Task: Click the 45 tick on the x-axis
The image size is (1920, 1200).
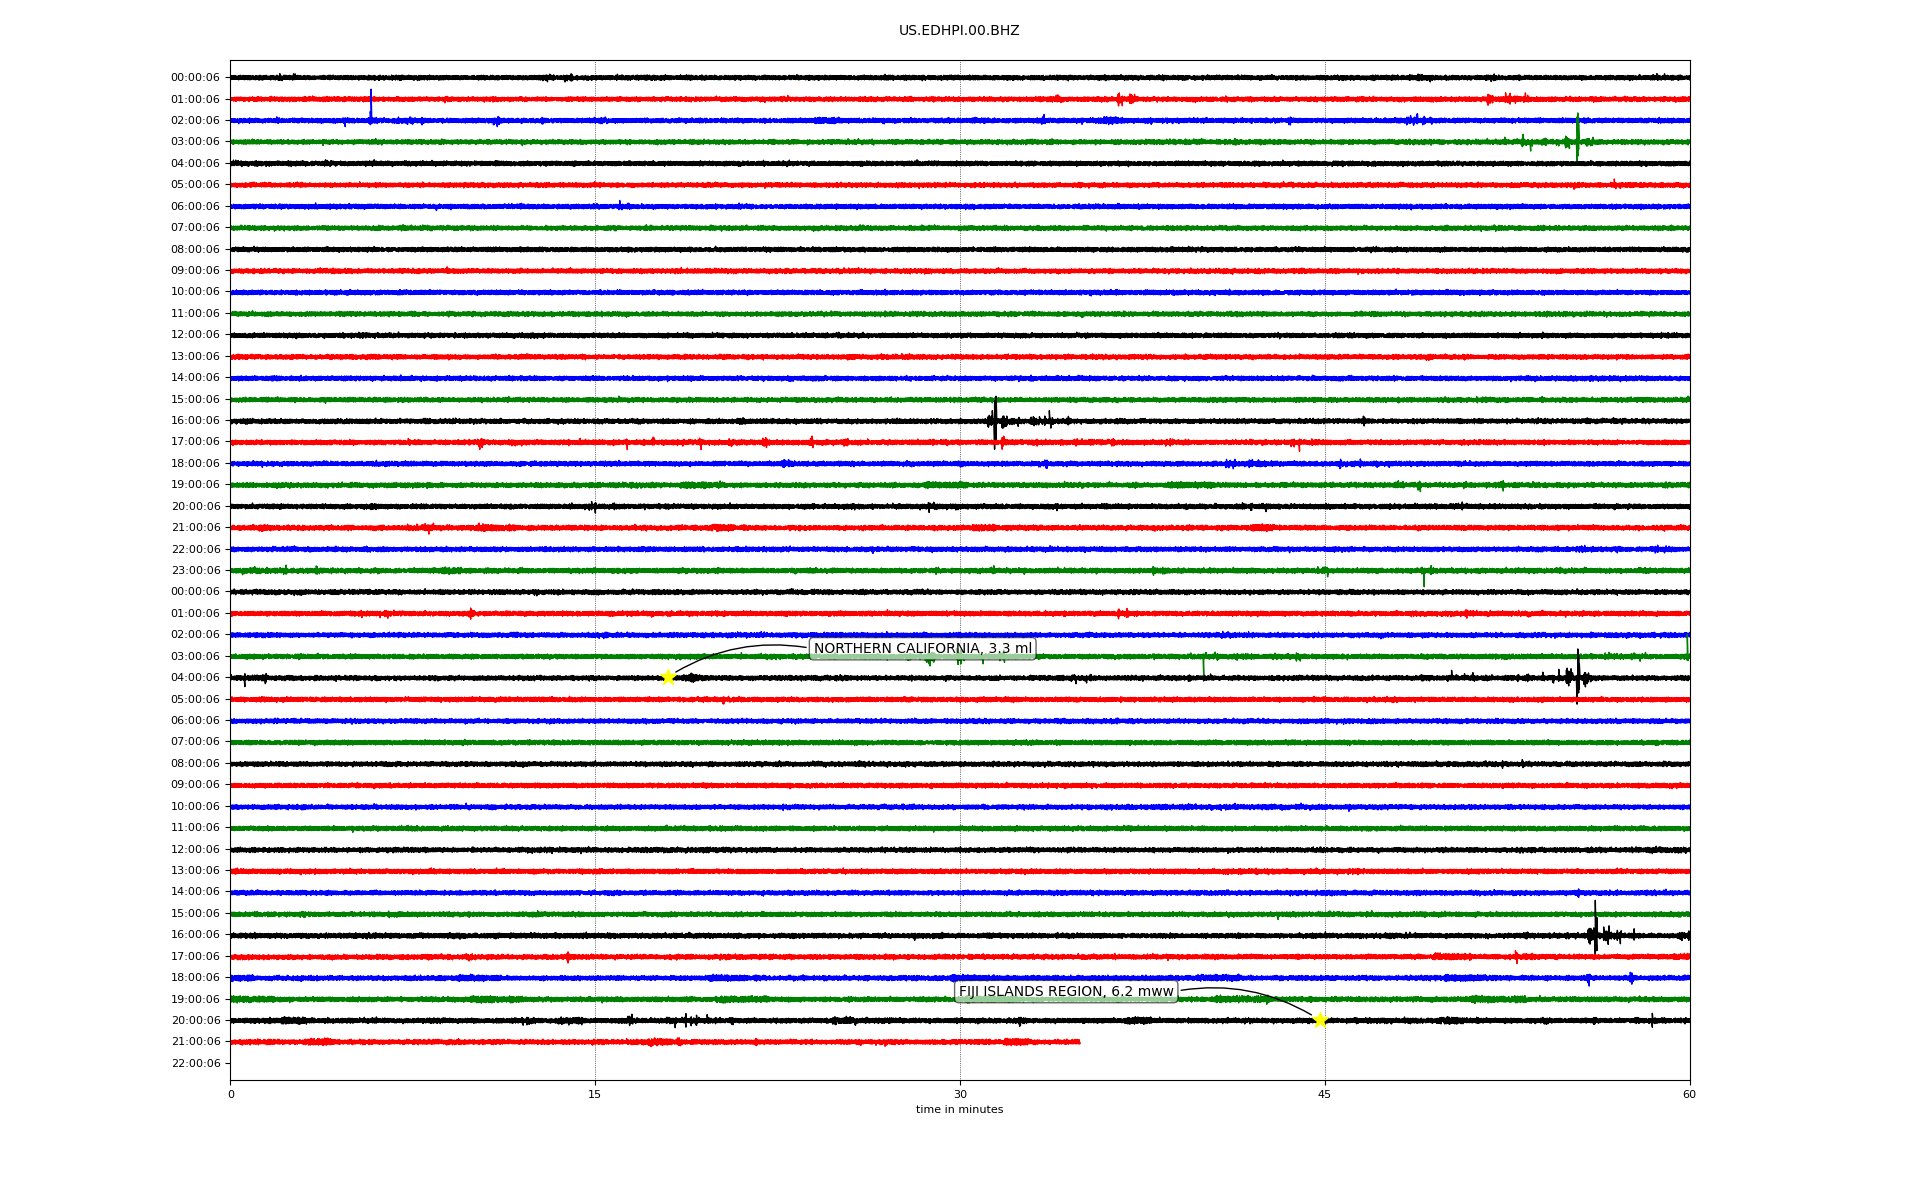Action: point(1325,1094)
